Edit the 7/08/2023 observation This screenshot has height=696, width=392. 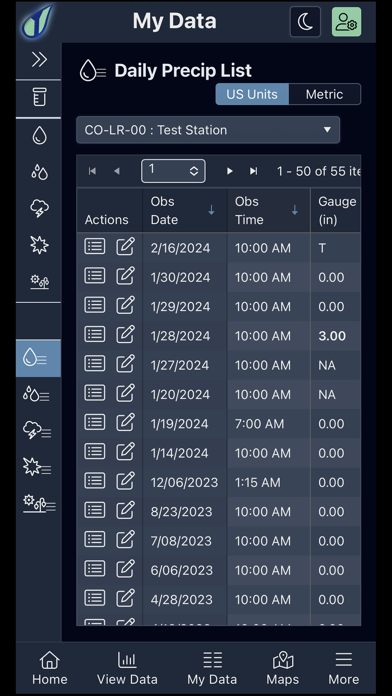[x=125, y=539]
